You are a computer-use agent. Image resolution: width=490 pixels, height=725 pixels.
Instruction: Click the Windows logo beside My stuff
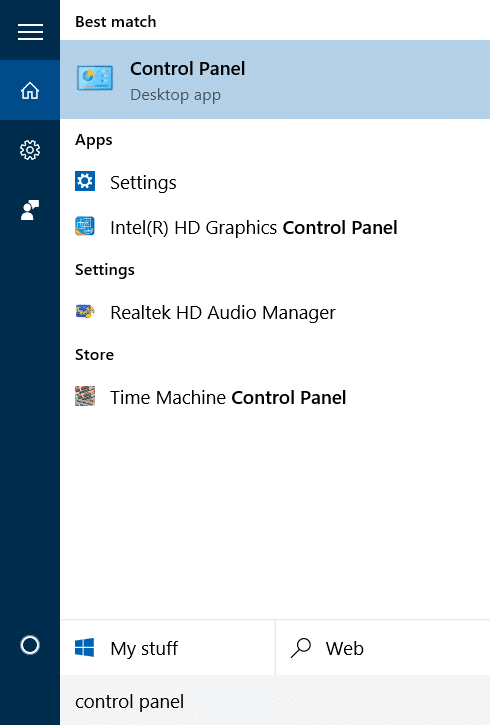(85, 647)
